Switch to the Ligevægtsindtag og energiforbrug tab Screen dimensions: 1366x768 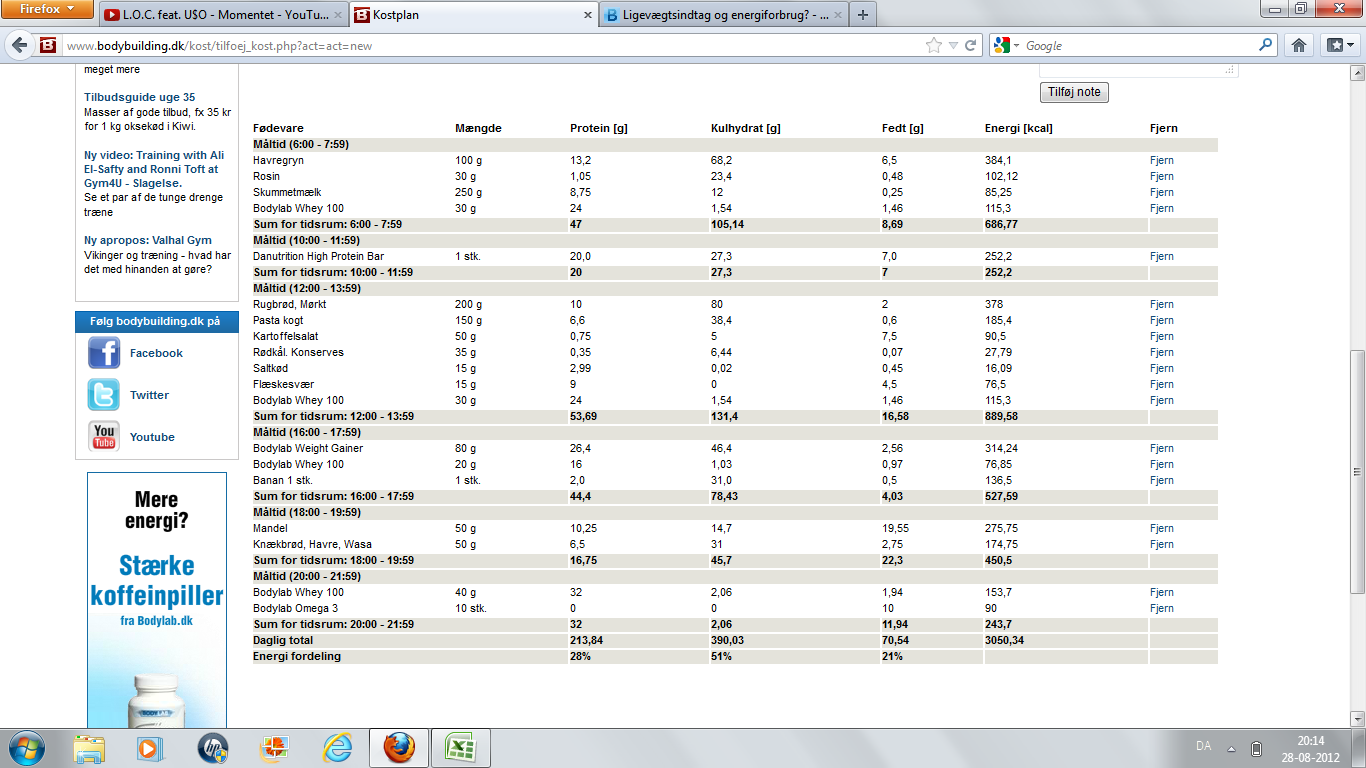(722, 15)
